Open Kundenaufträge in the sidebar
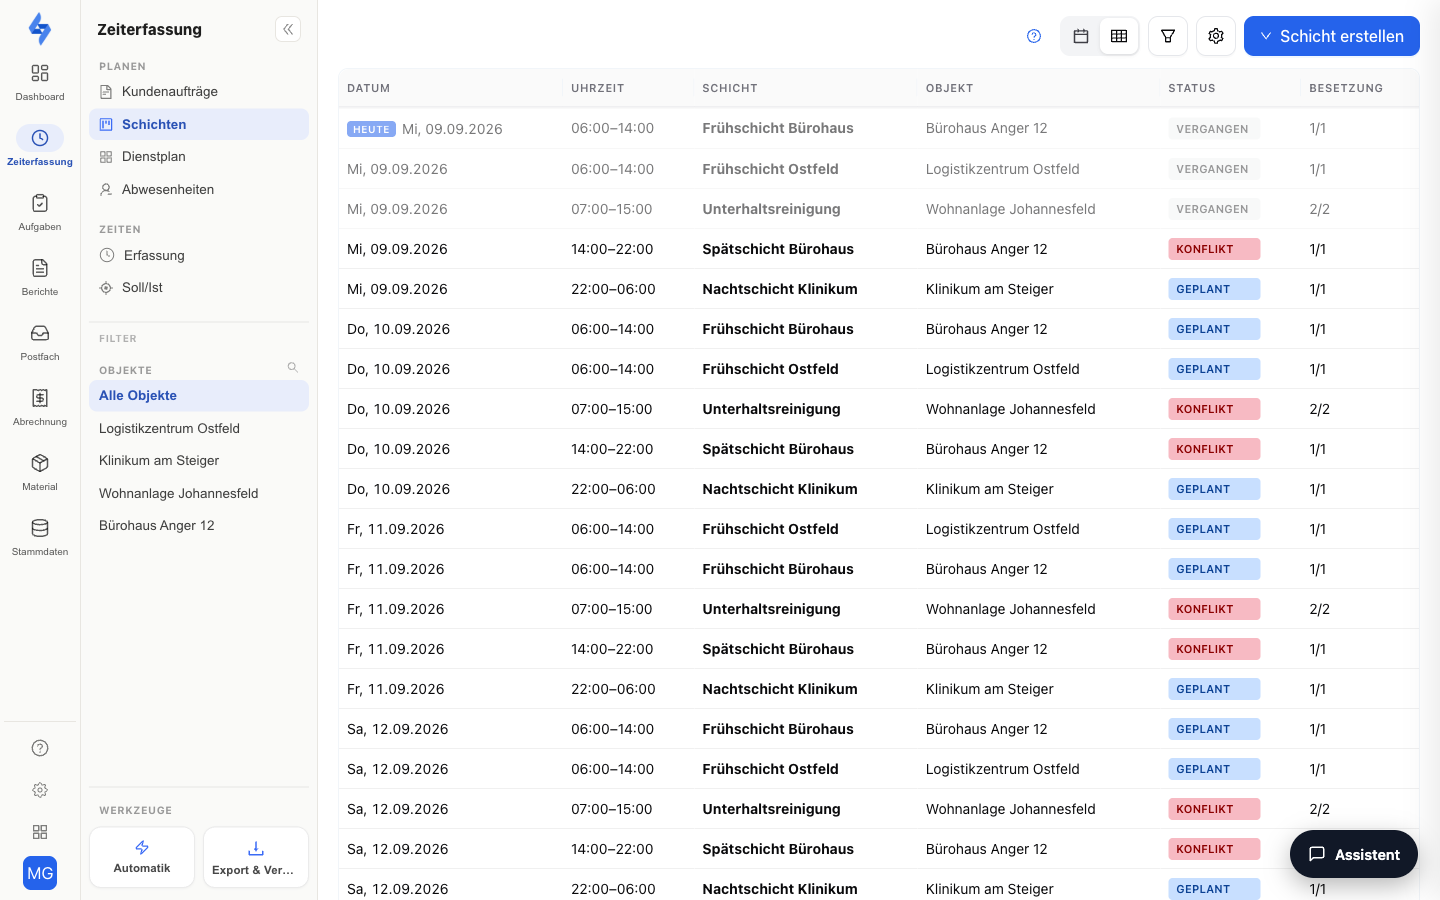 [199, 92]
